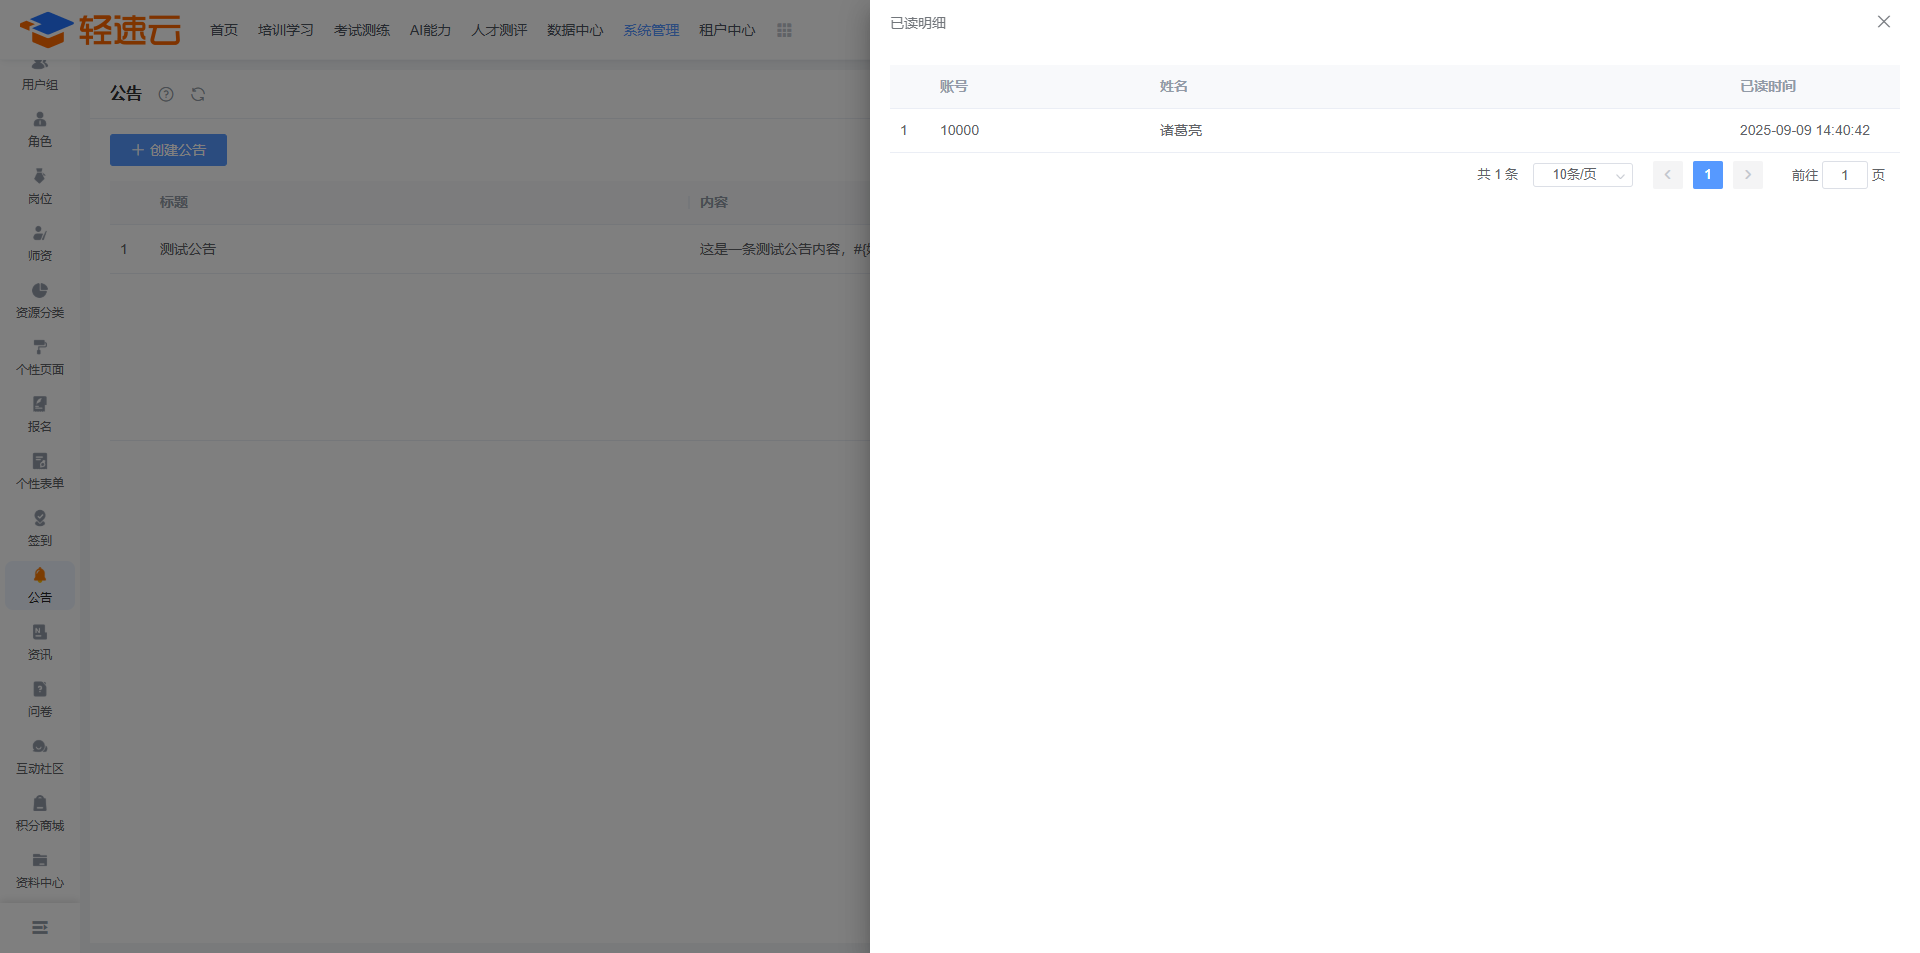1920x953 pixels.
Task: Click previous page arrow in pagination
Action: coord(1667,175)
